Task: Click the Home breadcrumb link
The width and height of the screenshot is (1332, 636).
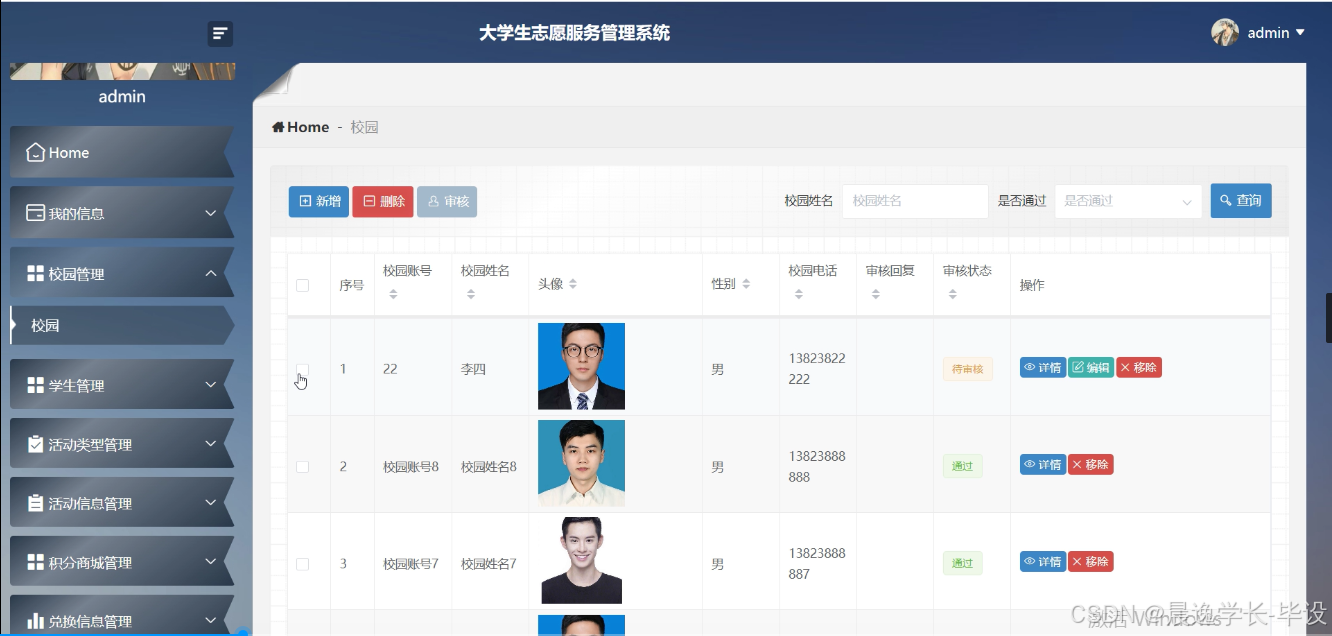Action: 301,127
